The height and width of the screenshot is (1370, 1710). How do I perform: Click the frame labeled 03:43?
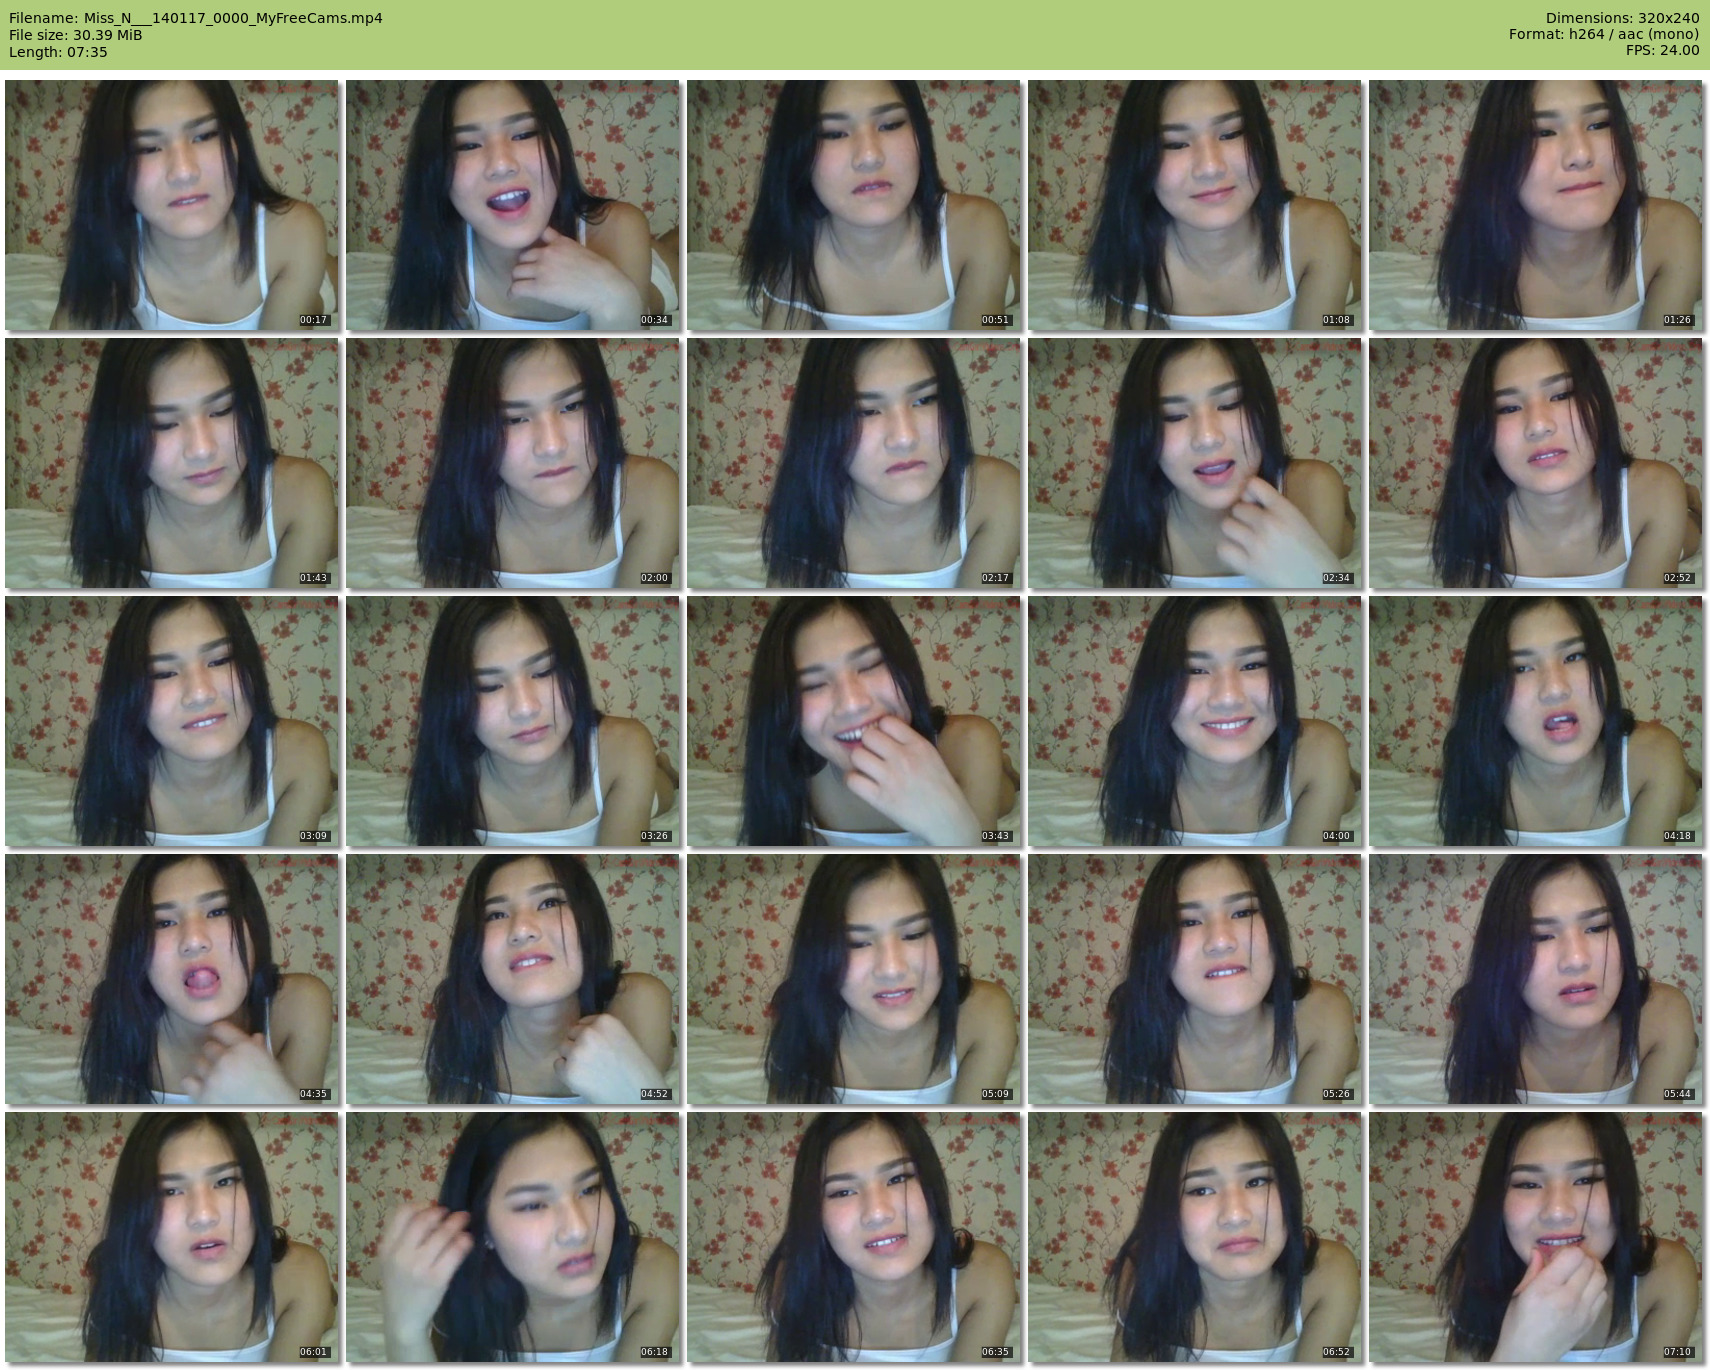click(853, 721)
